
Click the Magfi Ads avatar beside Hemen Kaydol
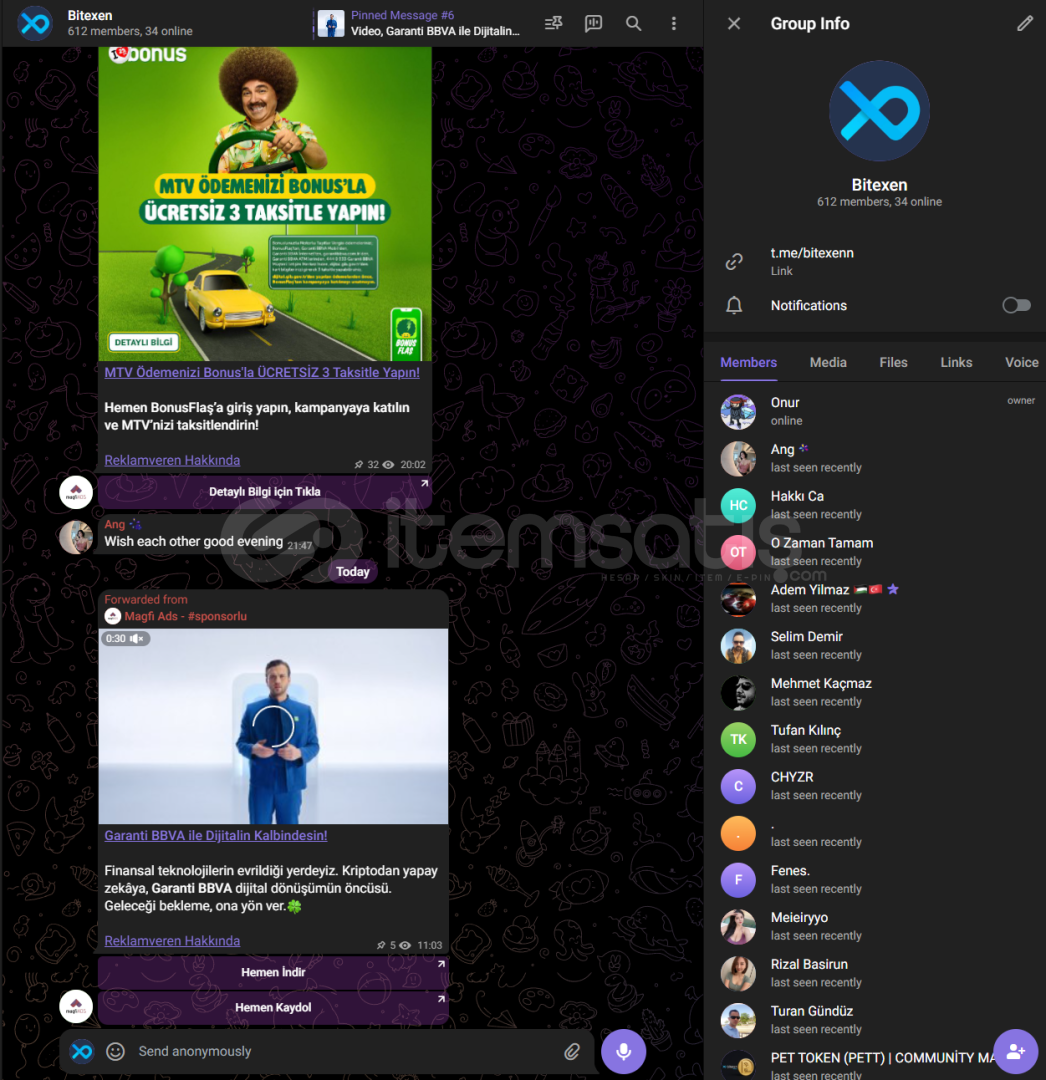click(76, 1007)
